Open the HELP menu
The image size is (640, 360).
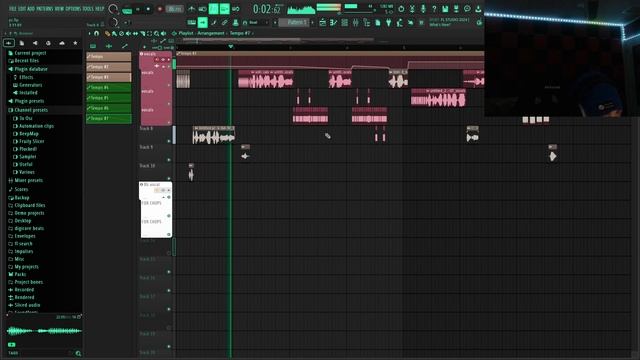100,9
